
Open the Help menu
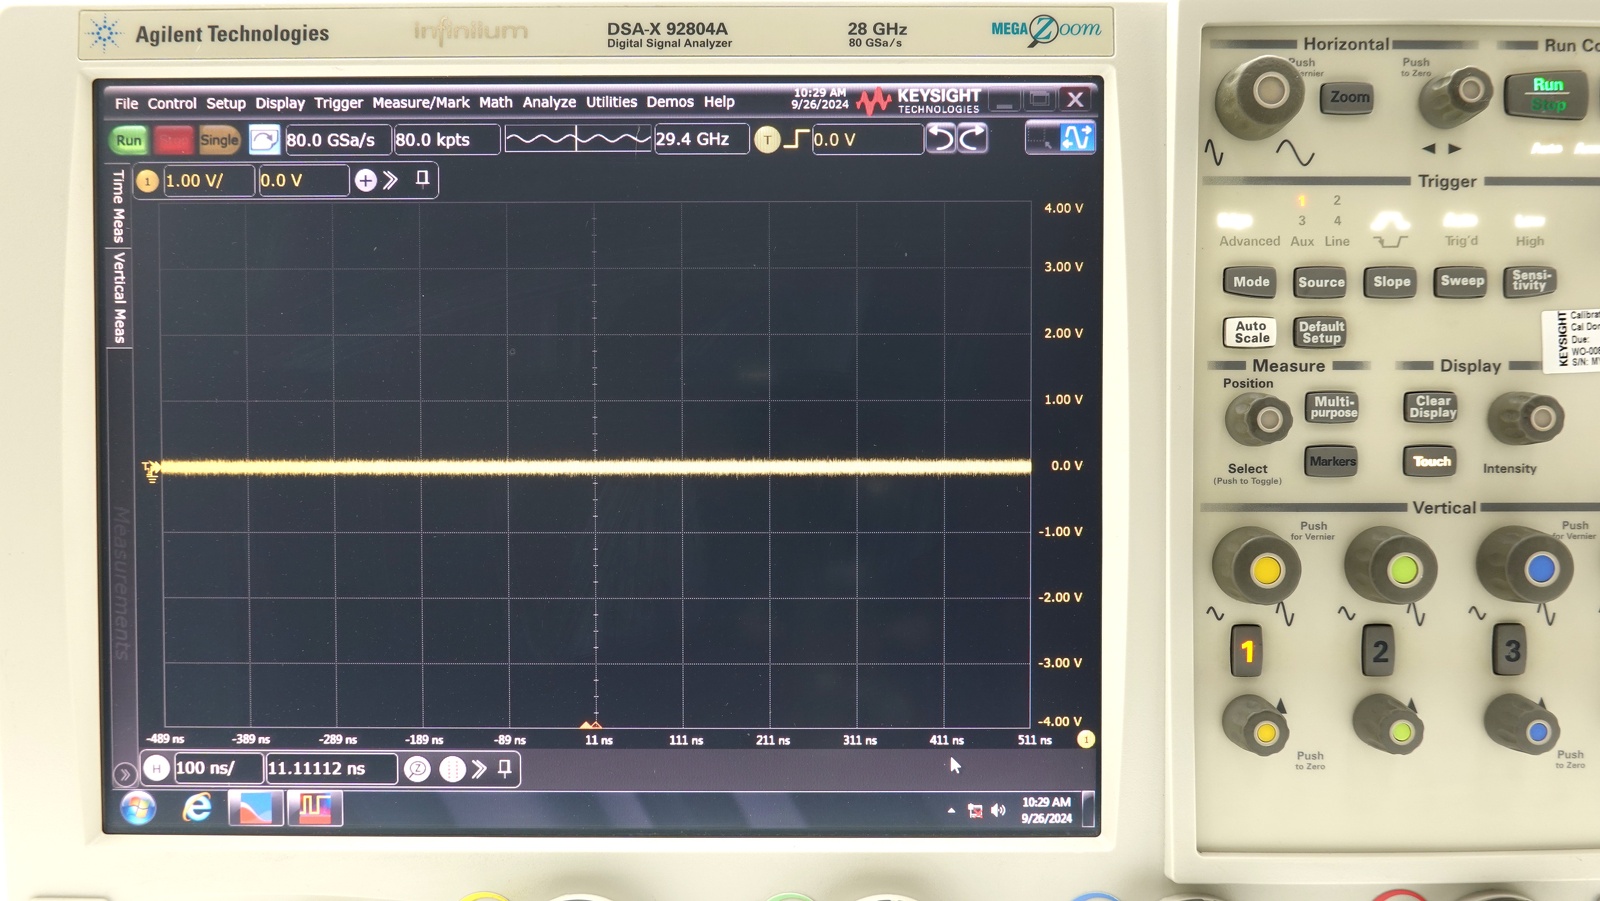pyautogui.click(x=719, y=102)
